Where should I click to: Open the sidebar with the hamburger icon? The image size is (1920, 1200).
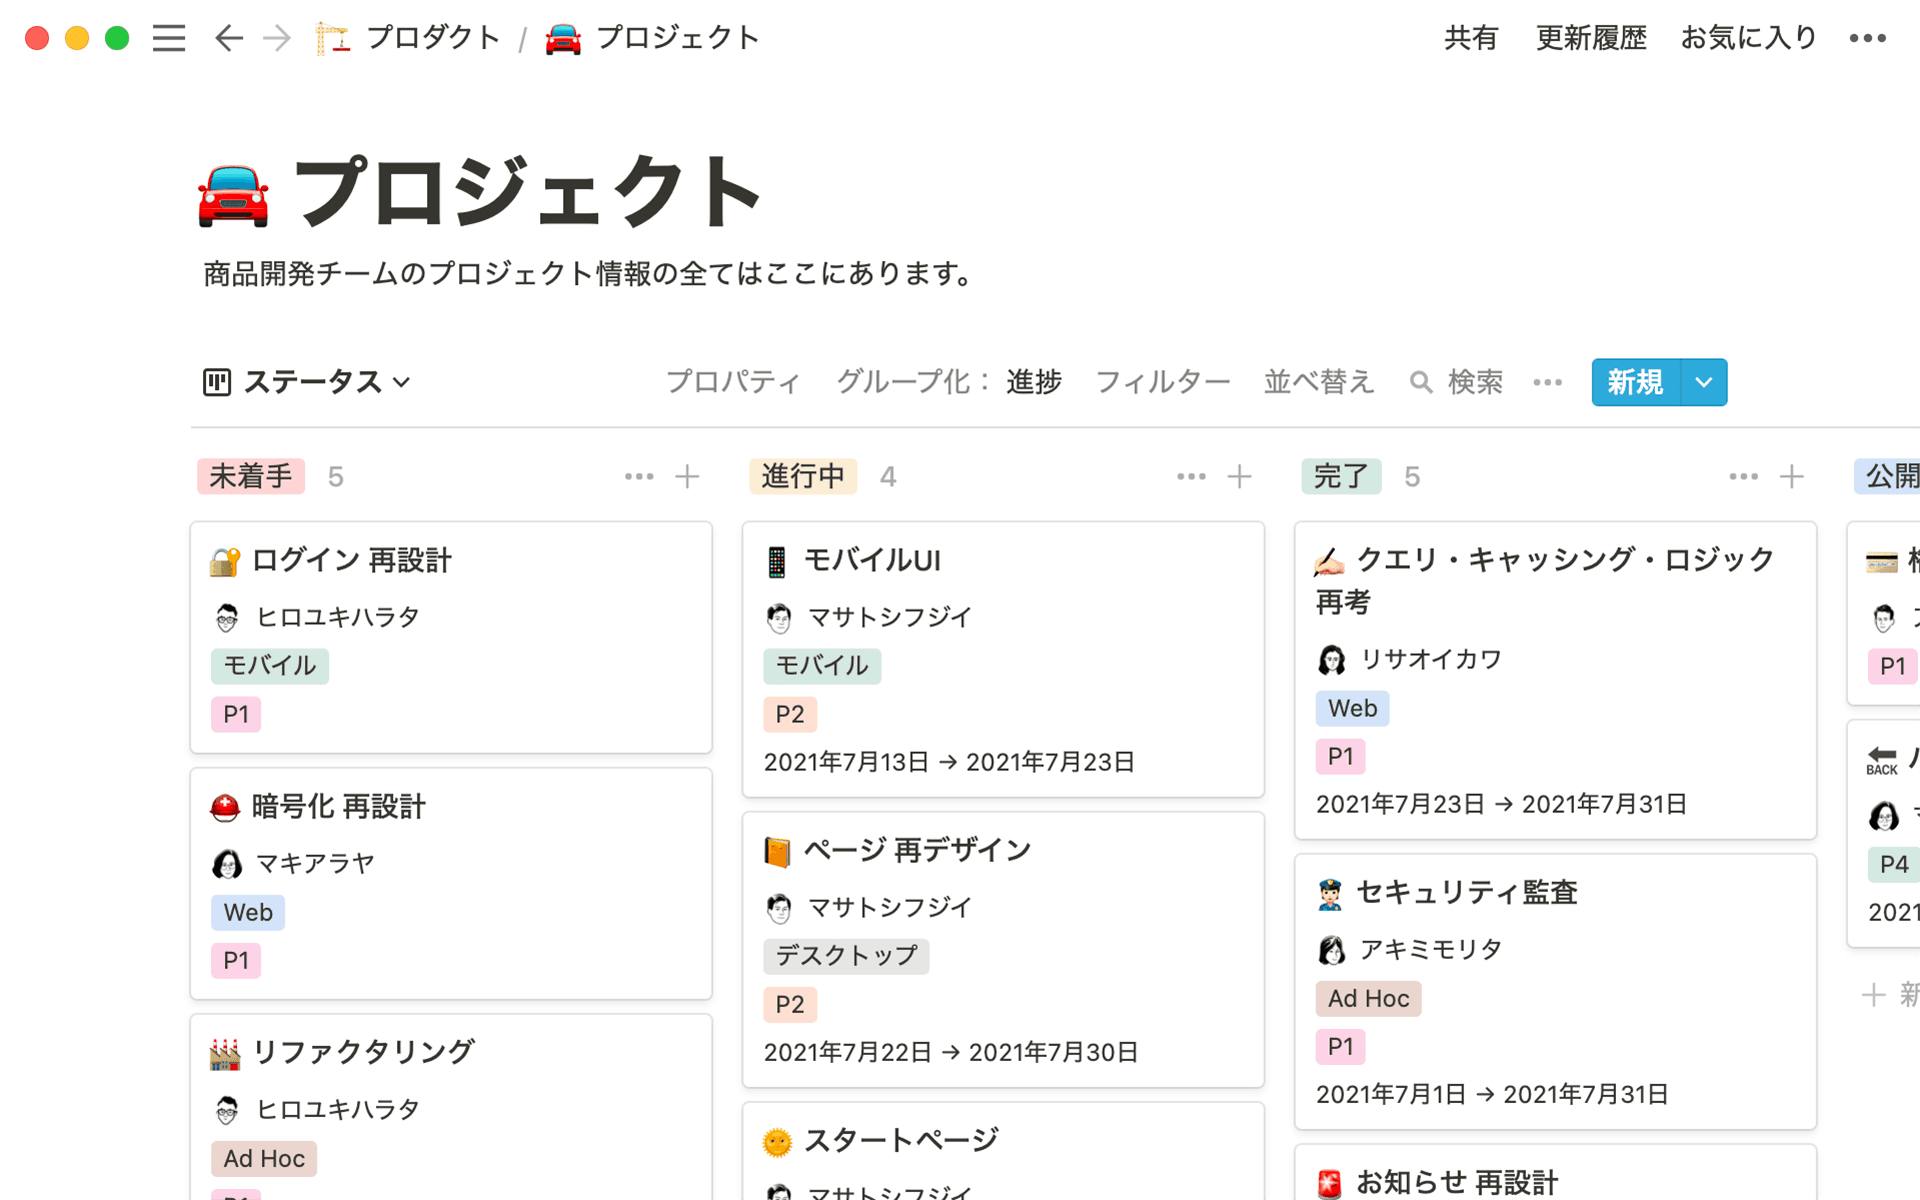[x=168, y=38]
